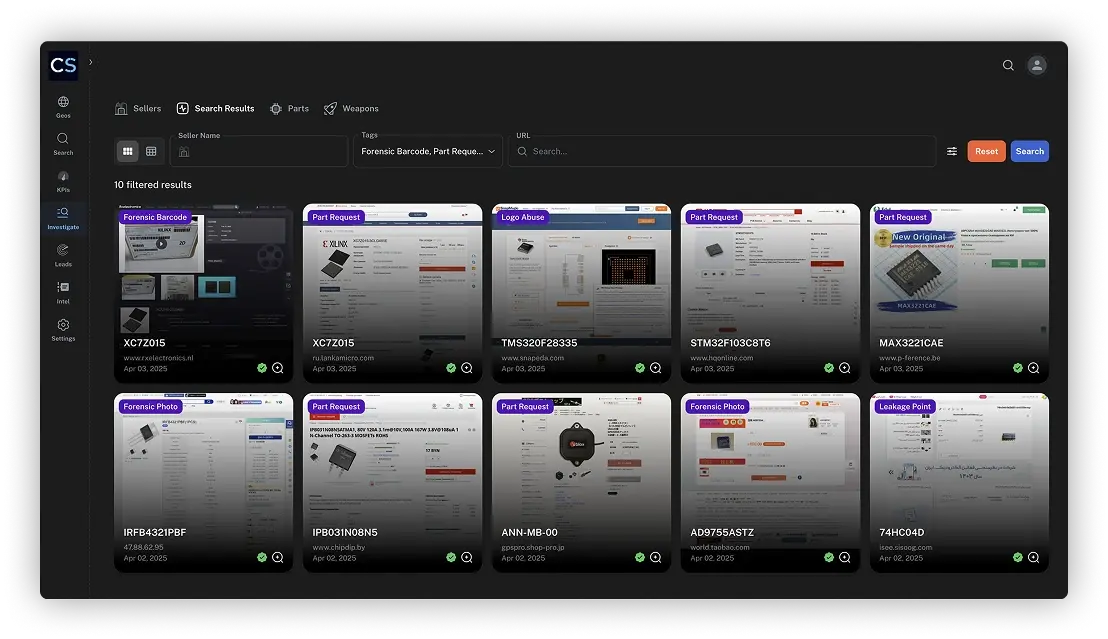Click the CS logo

point(63,65)
